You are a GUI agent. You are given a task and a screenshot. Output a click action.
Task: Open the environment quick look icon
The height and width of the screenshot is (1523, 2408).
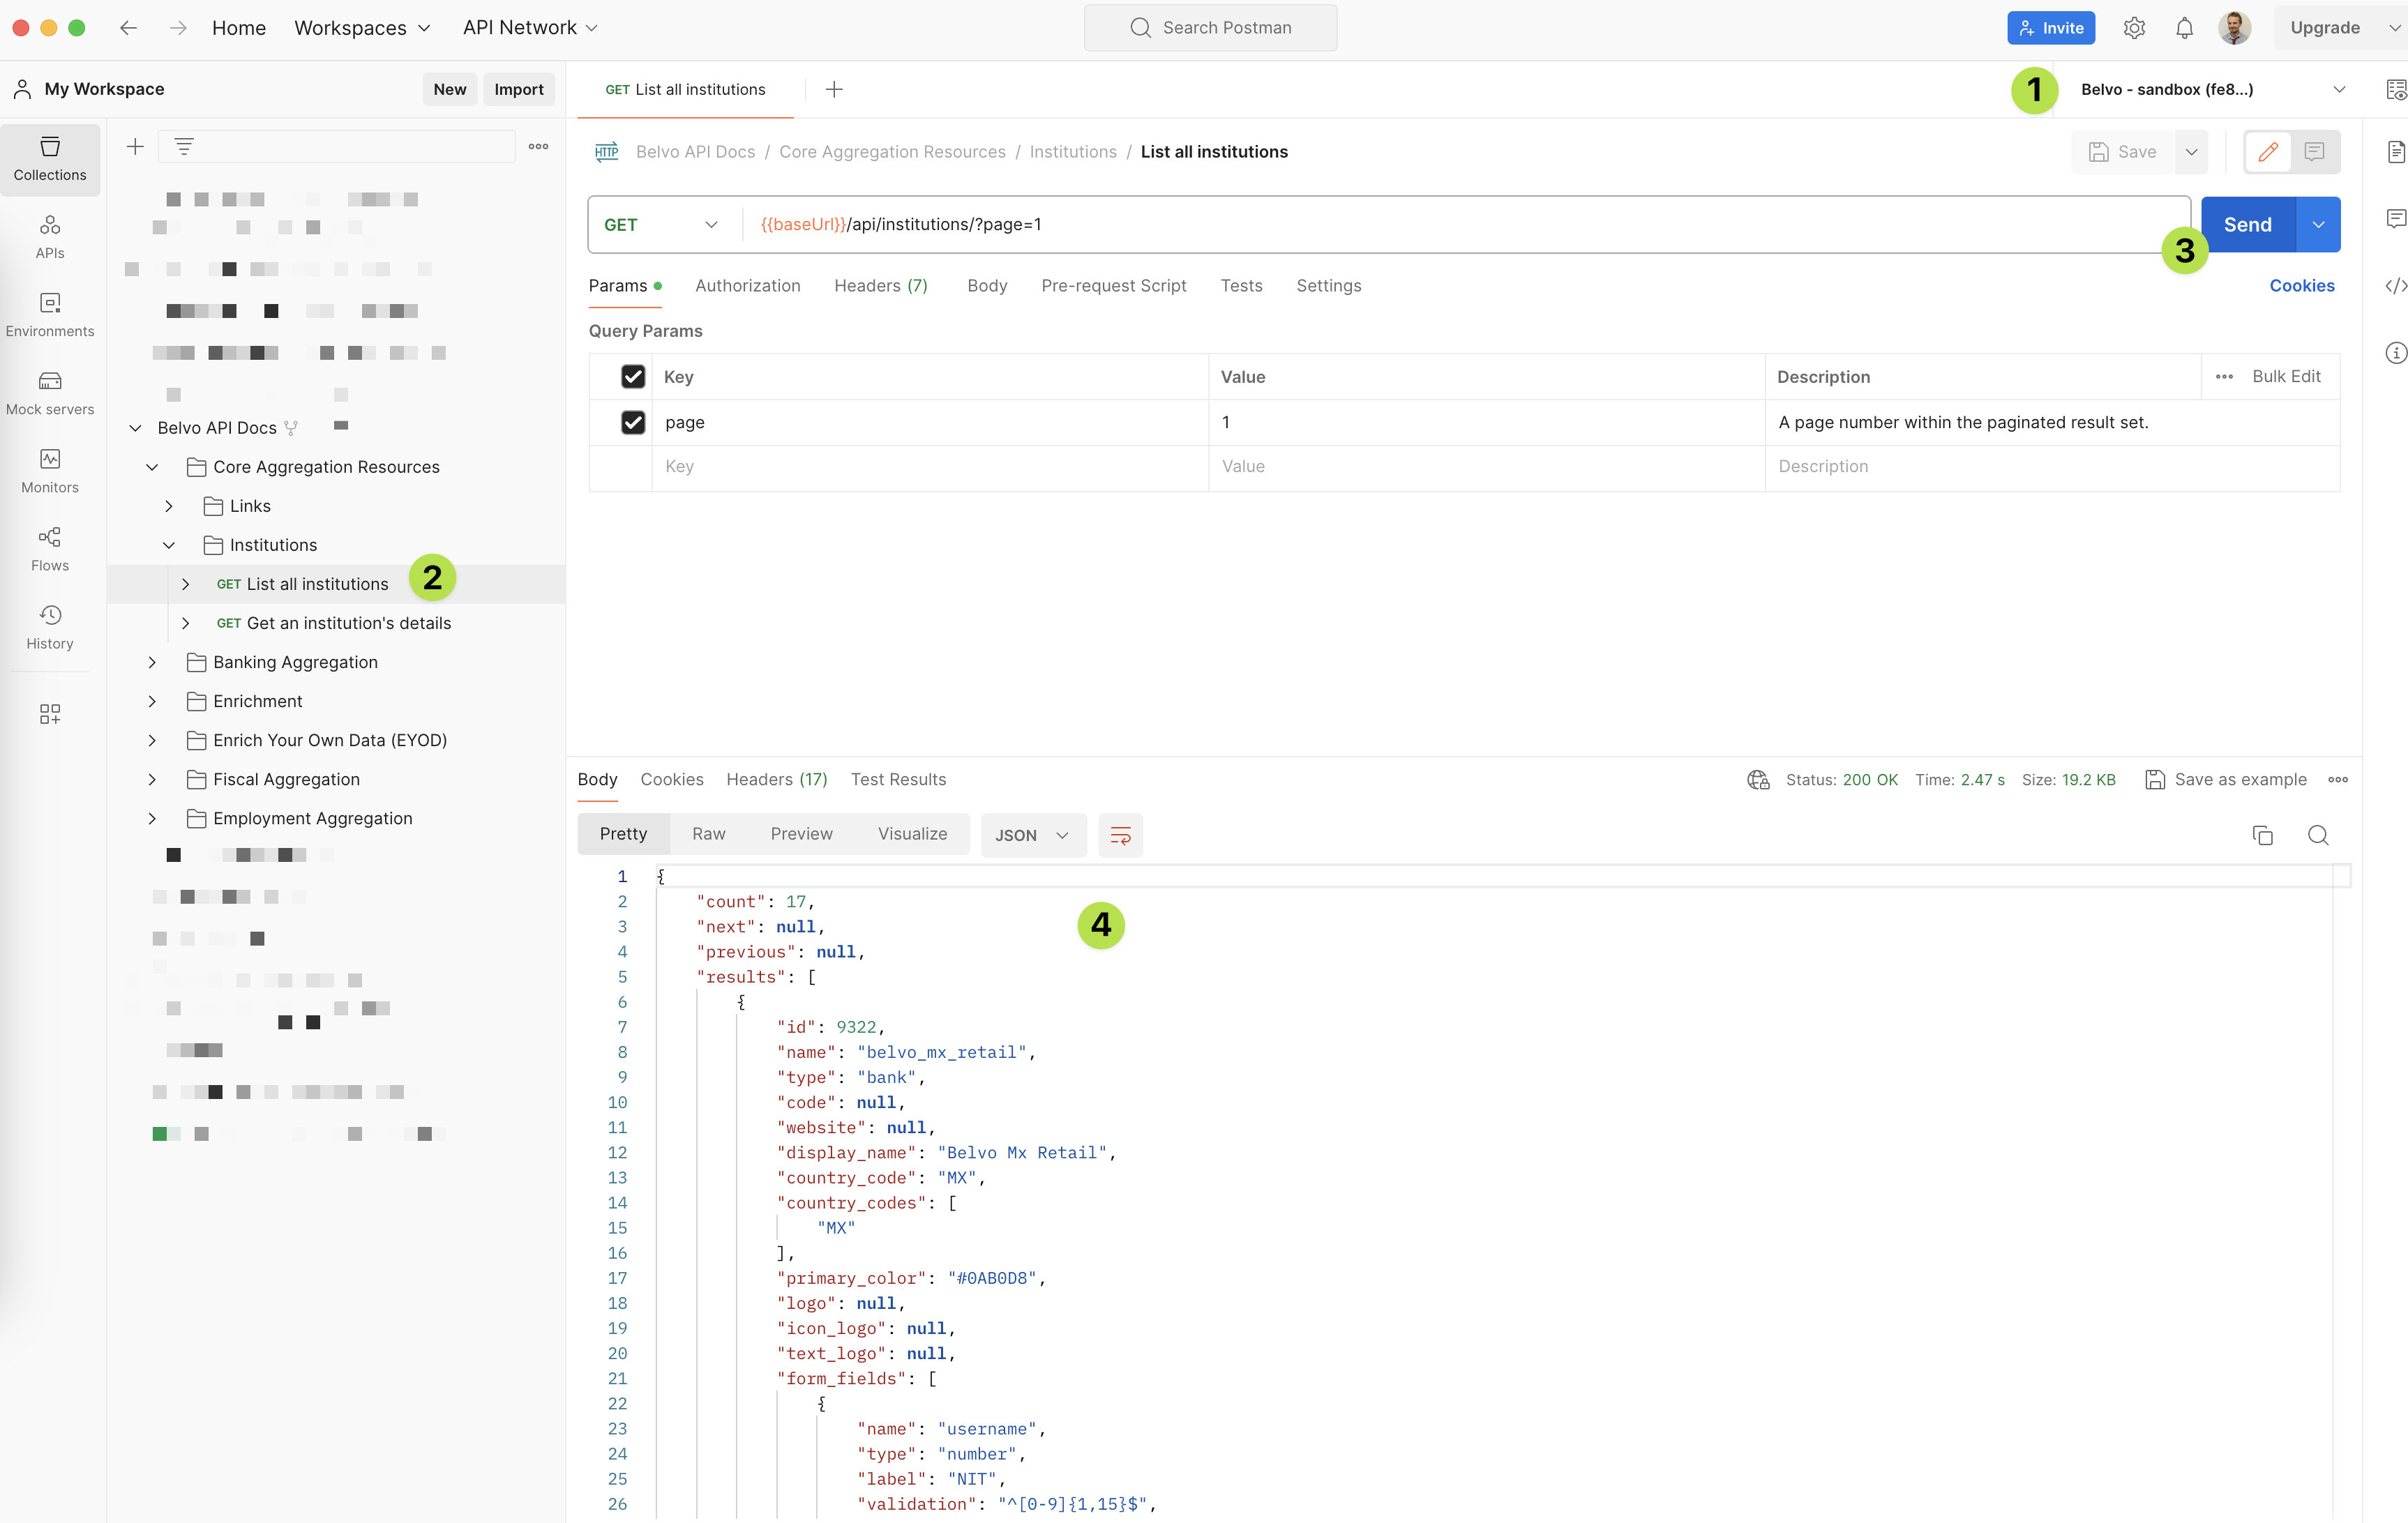pos(2396,89)
